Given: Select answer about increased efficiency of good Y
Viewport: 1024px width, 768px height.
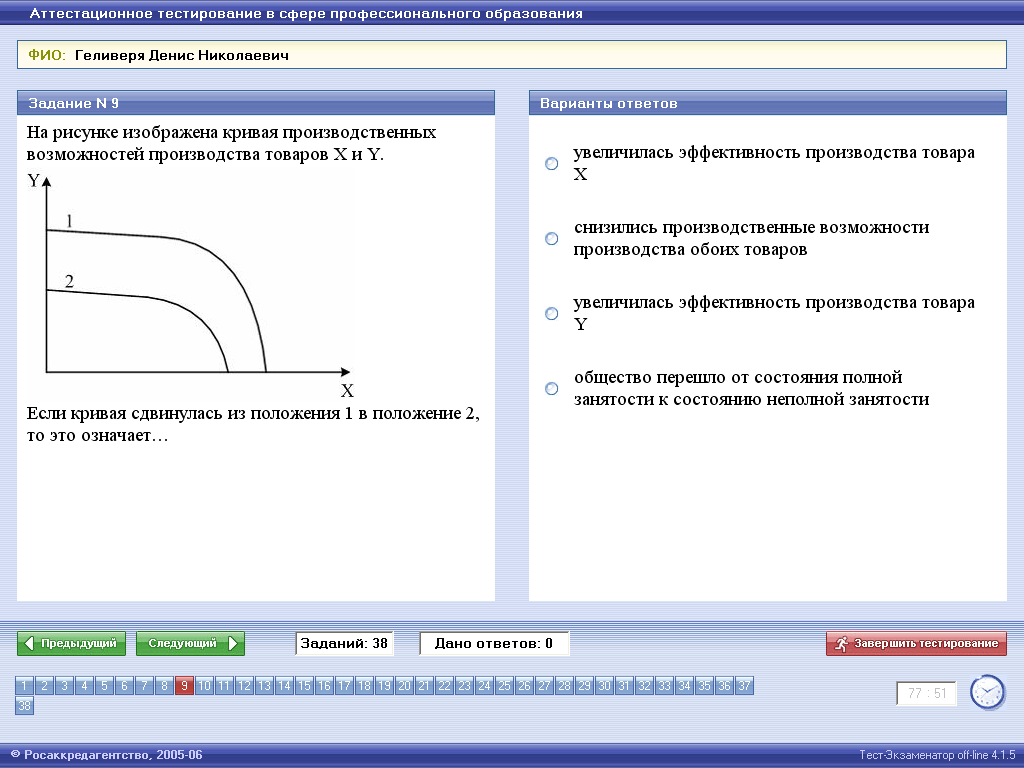Looking at the screenshot, I should click(552, 313).
